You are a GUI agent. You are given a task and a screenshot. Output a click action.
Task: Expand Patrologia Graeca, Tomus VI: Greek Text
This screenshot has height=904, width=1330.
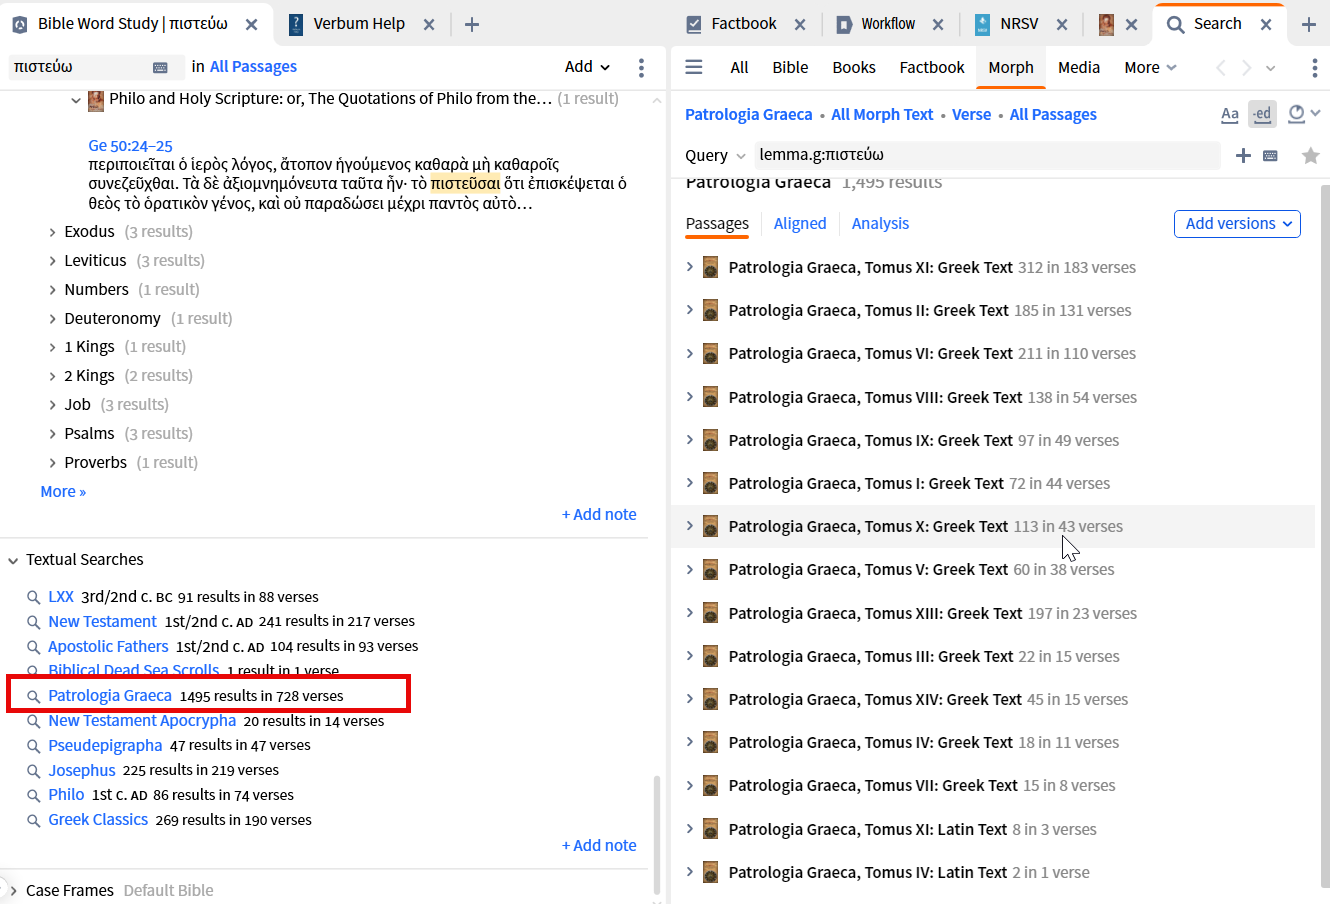[689, 353]
